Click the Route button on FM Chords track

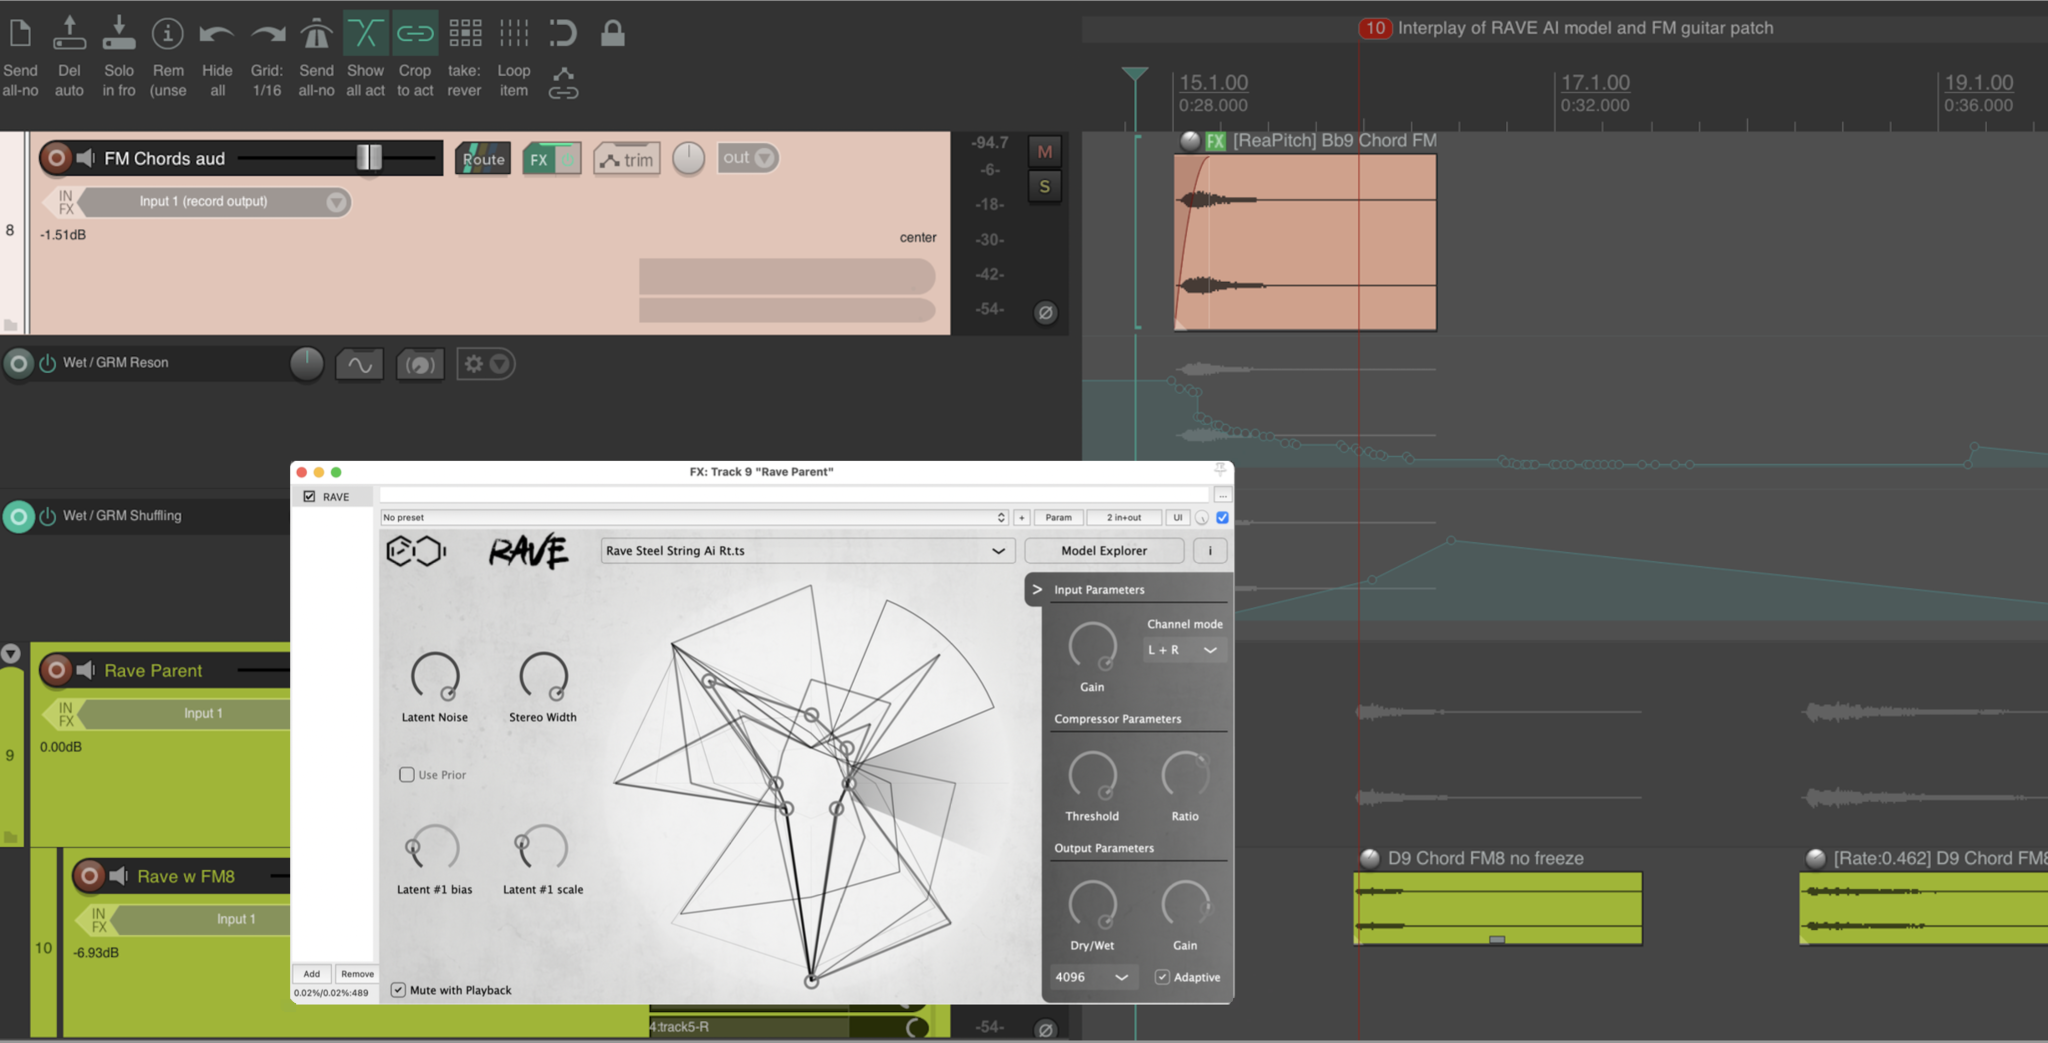pos(483,159)
